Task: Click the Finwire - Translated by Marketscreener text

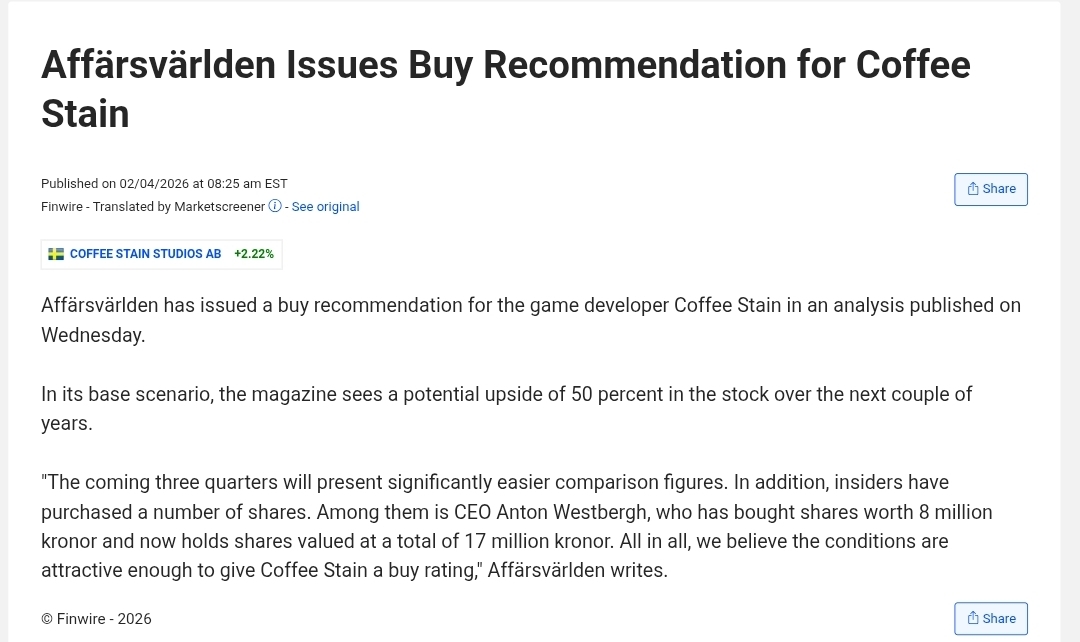Action: (153, 207)
